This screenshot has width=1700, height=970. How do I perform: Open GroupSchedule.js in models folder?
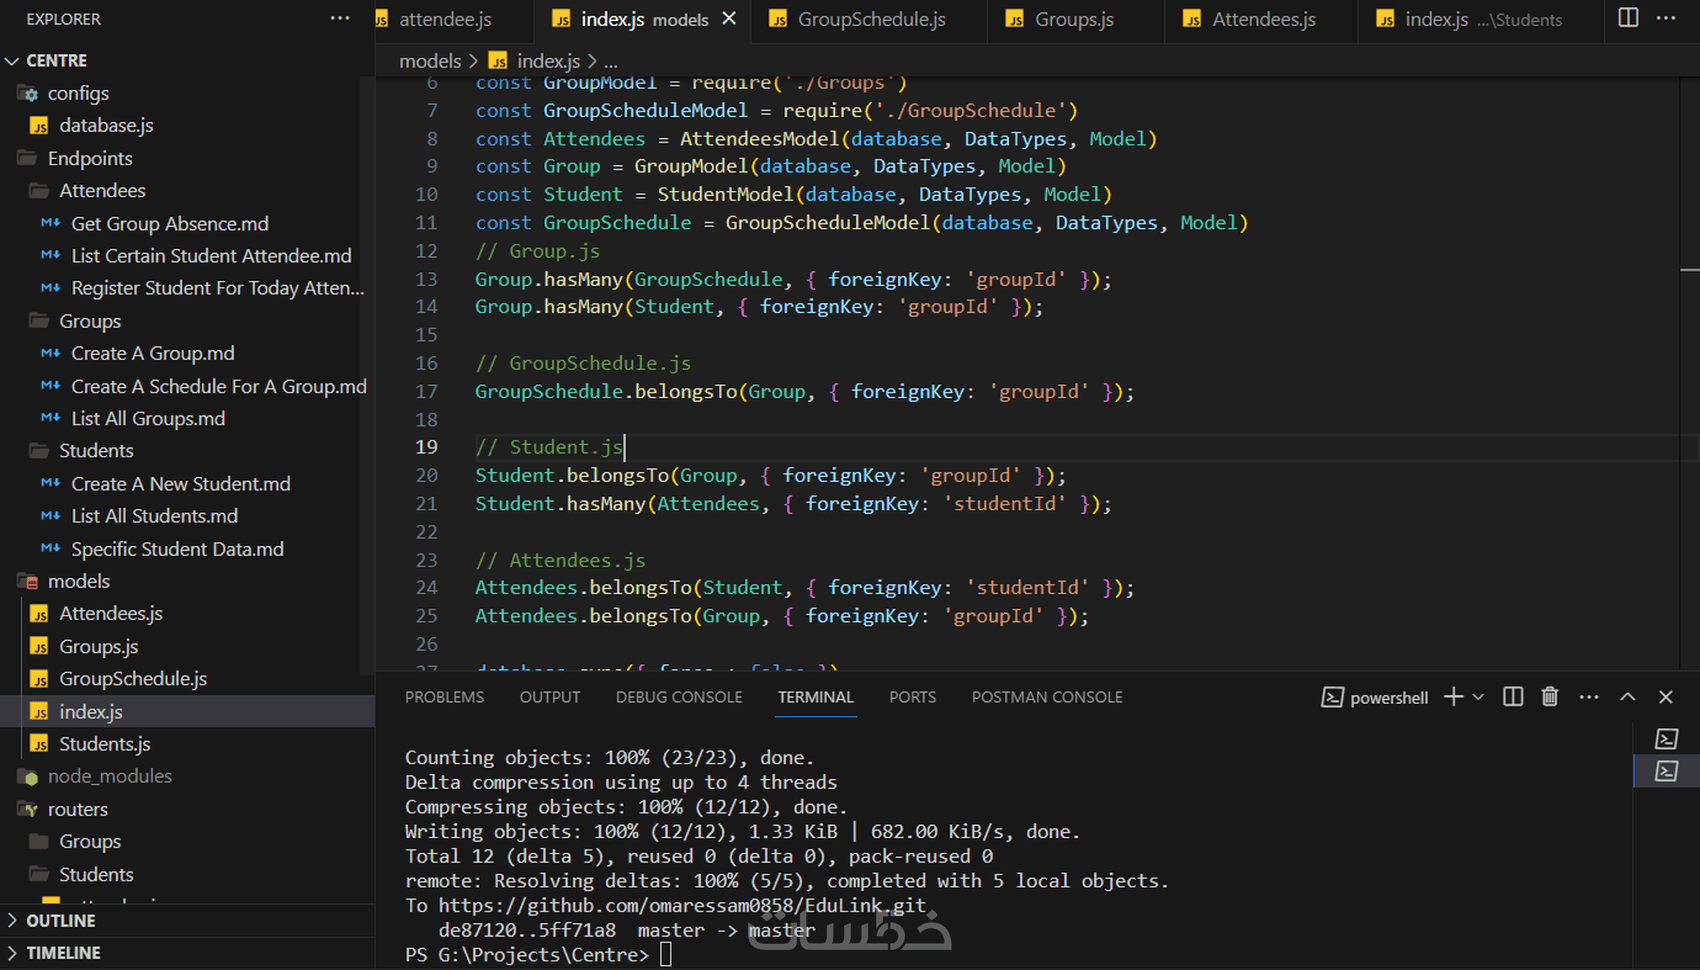tap(187, 679)
